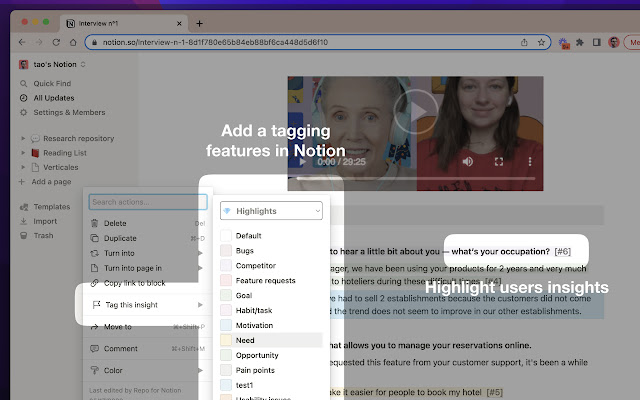
Task: Open the Highlights dropdown
Action: pos(271,211)
